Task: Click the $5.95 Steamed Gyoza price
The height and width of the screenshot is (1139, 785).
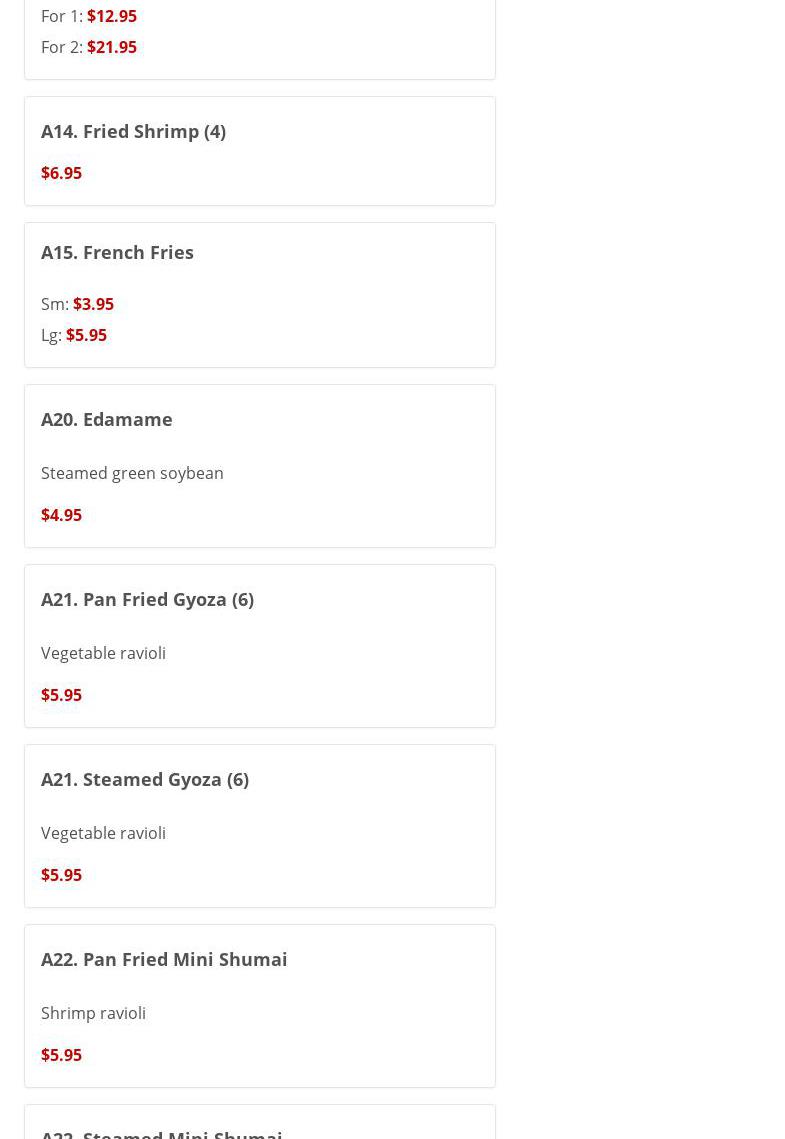Action: 61,875
